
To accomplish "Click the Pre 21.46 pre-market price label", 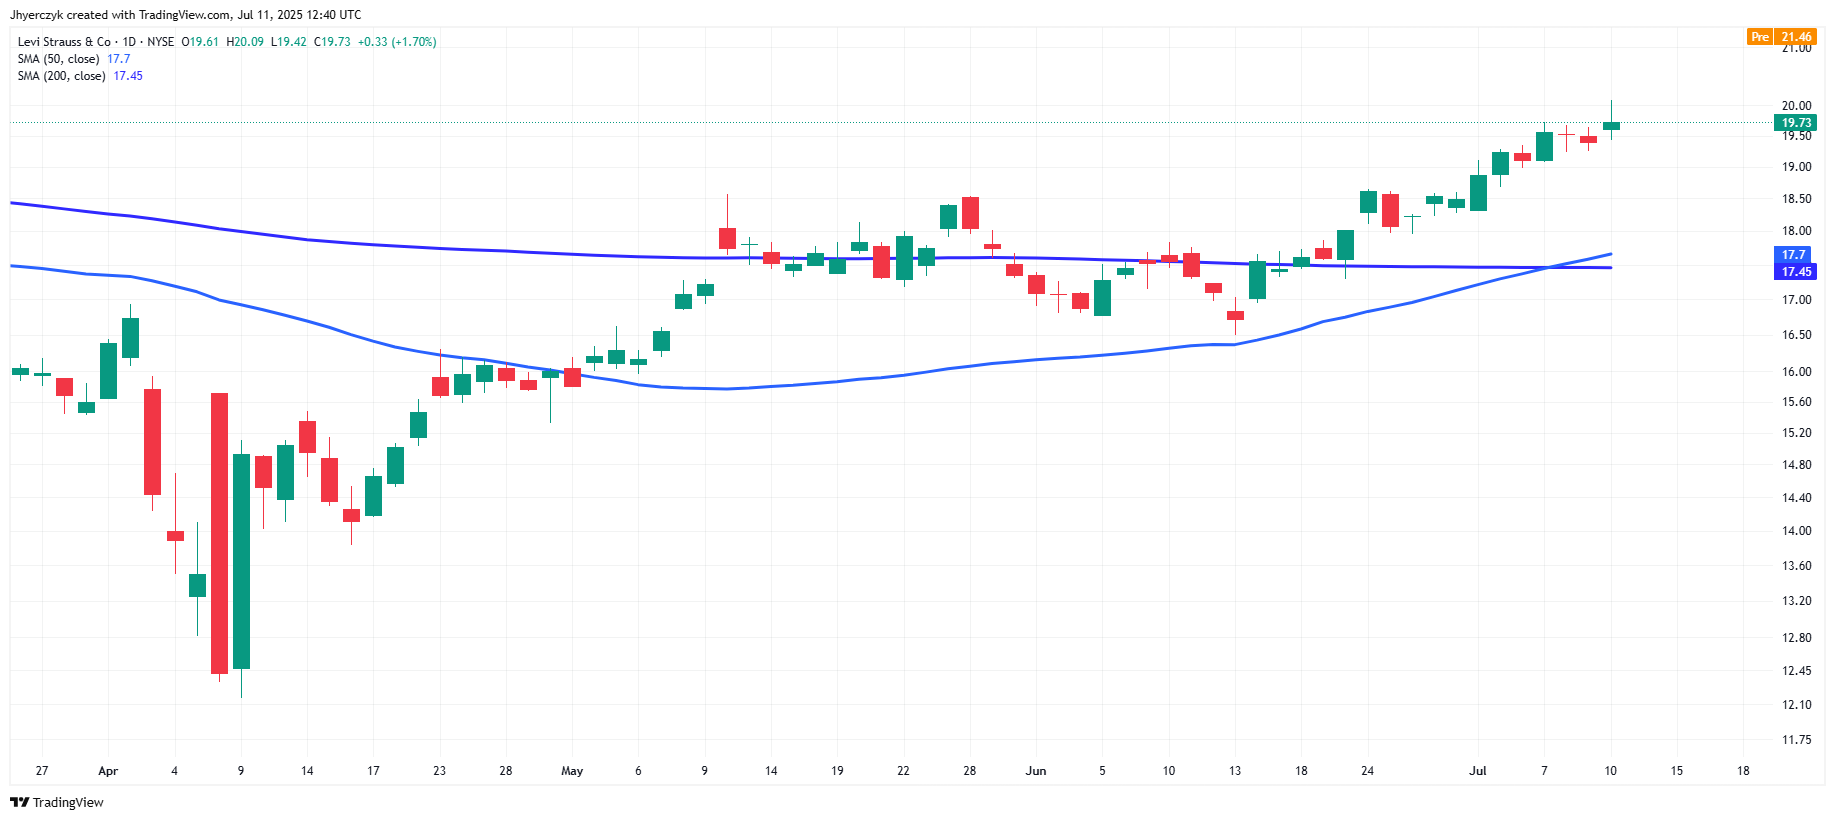I will tap(1782, 37).
